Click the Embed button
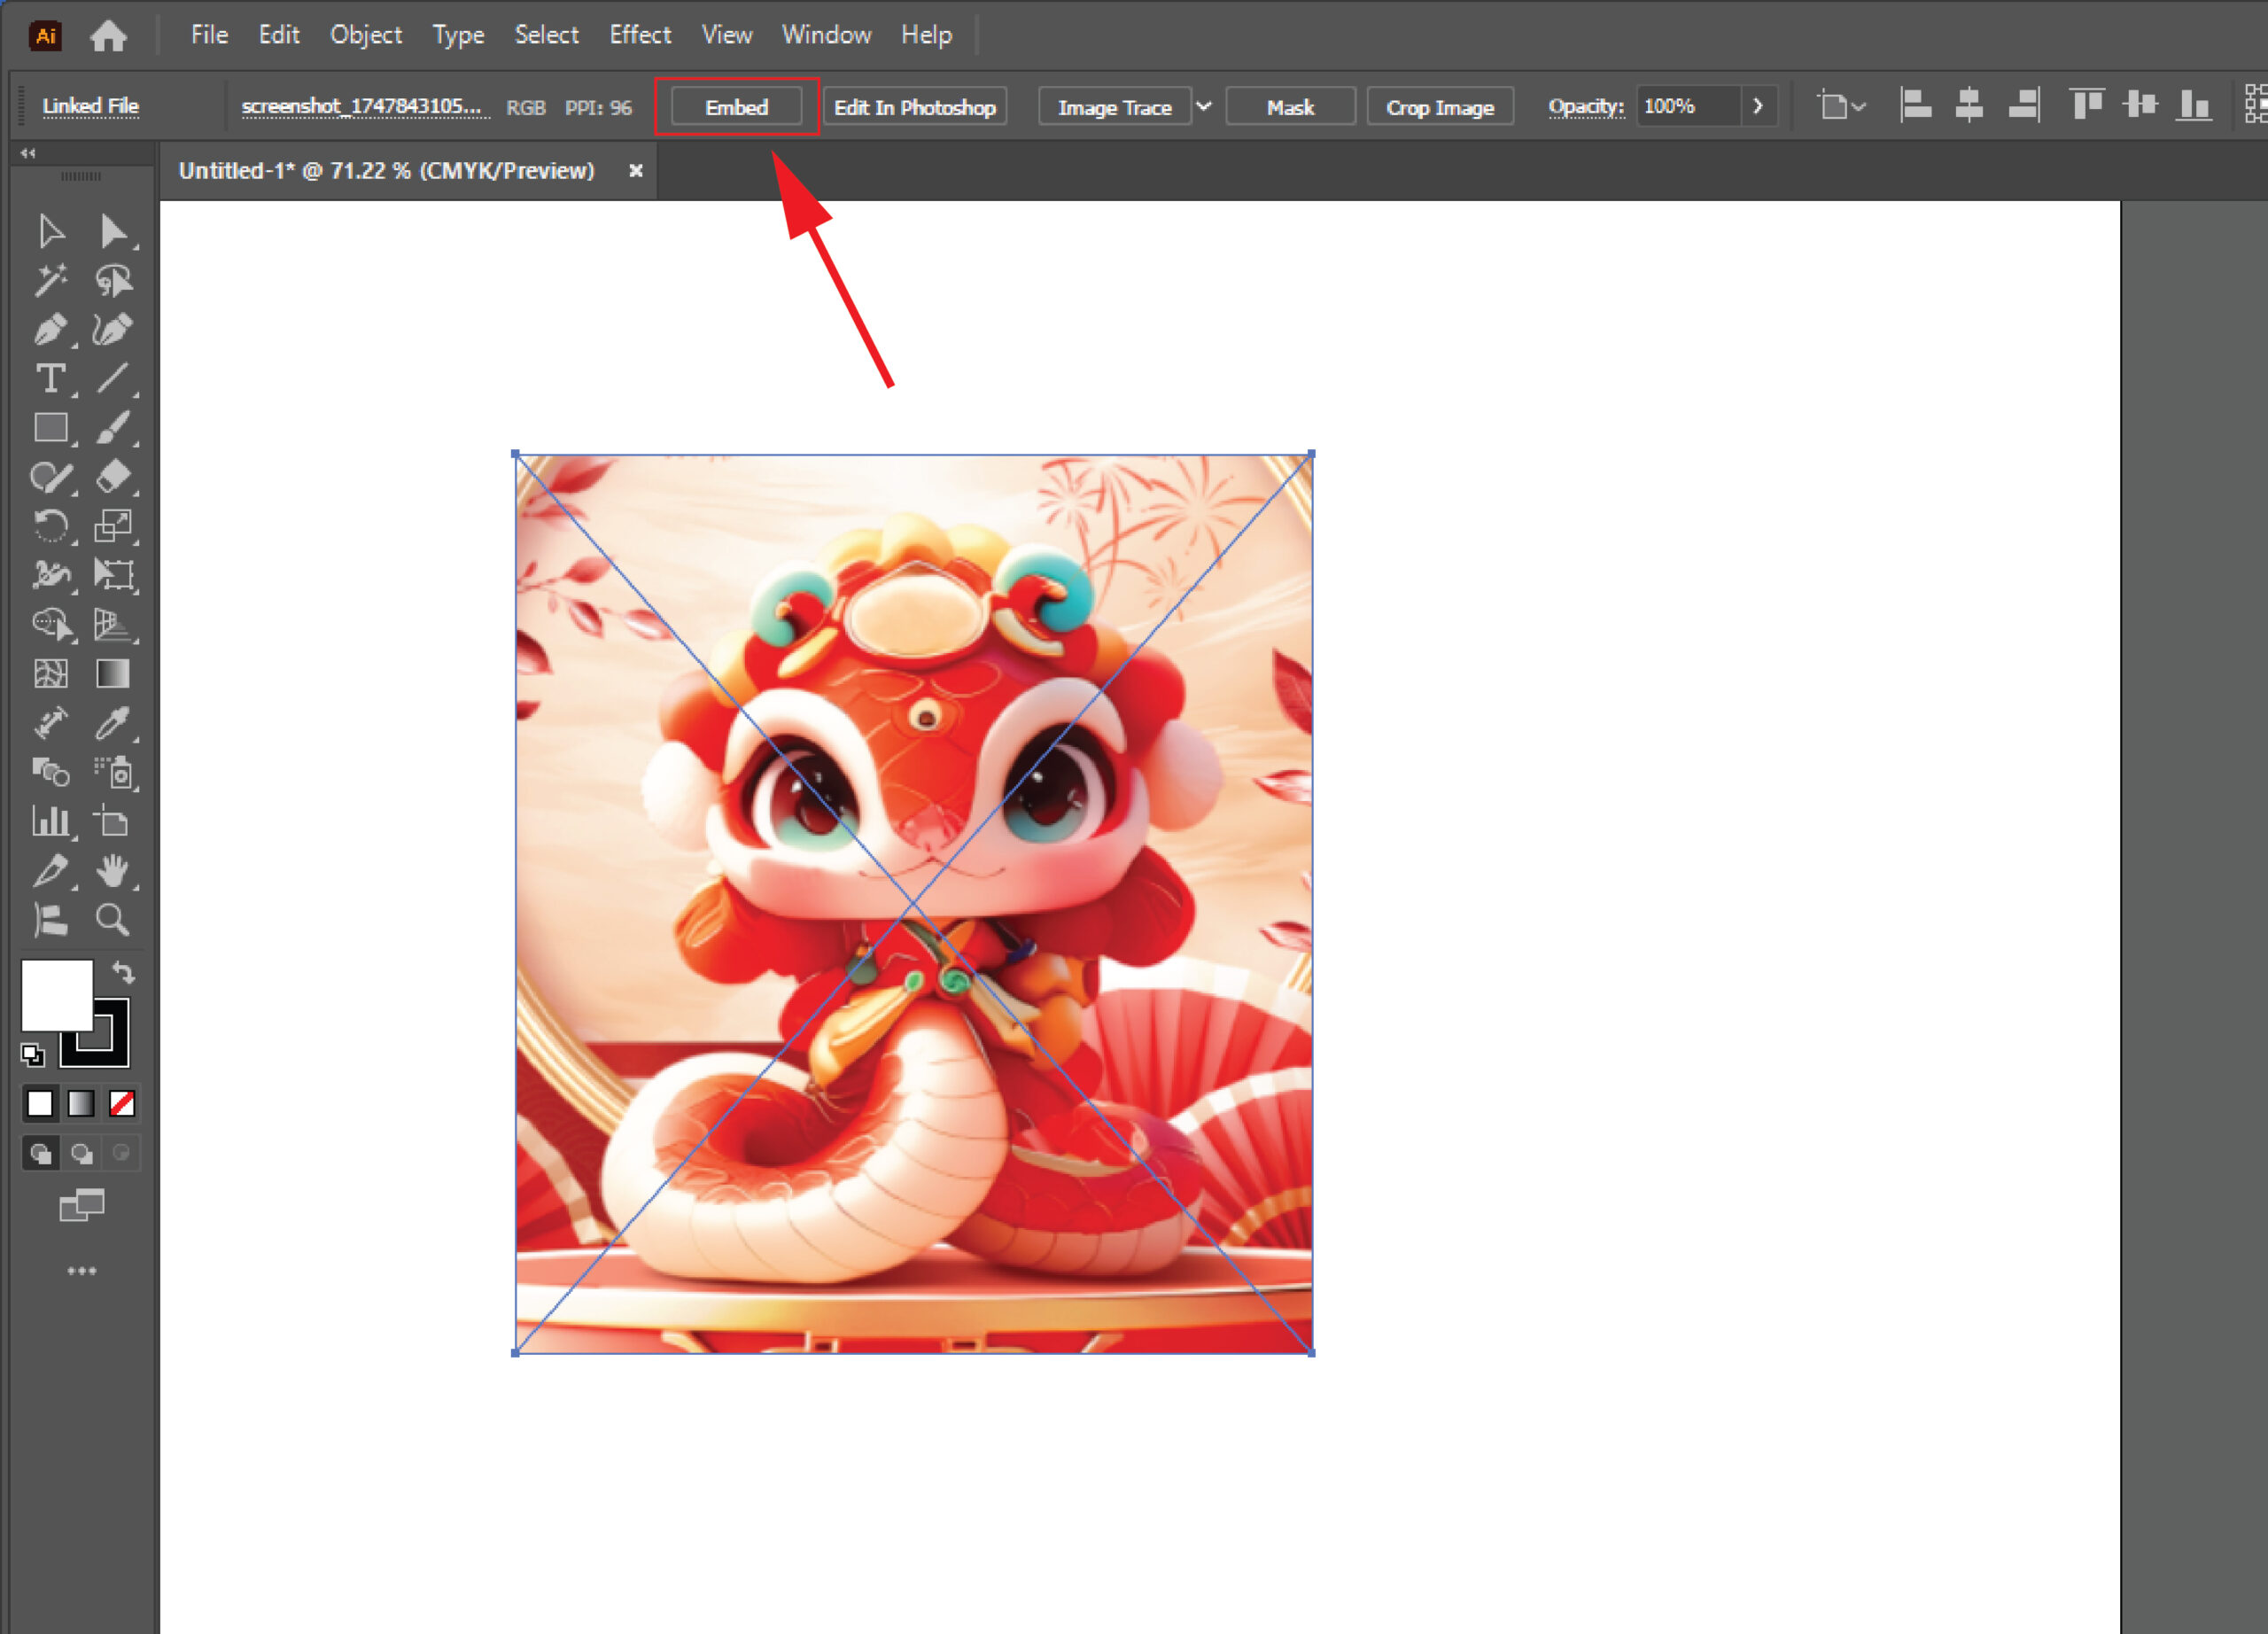Image resolution: width=2268 pixels, height=1634 pixels. point(736,107)
